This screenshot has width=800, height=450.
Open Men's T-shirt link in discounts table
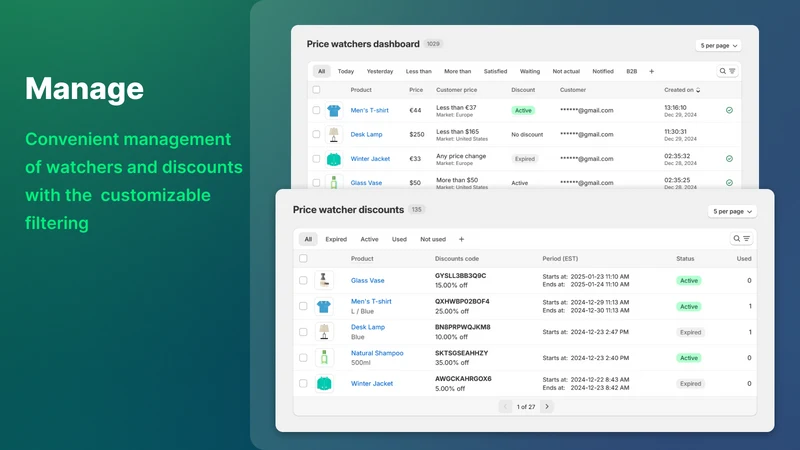tap(371, 302)
